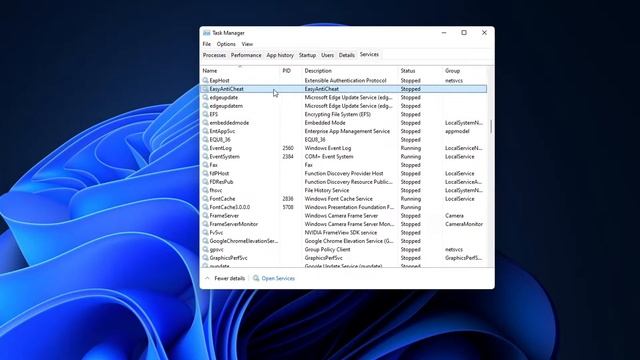
Task: Sort by the PID column header
Action: (x=291, y=71)
